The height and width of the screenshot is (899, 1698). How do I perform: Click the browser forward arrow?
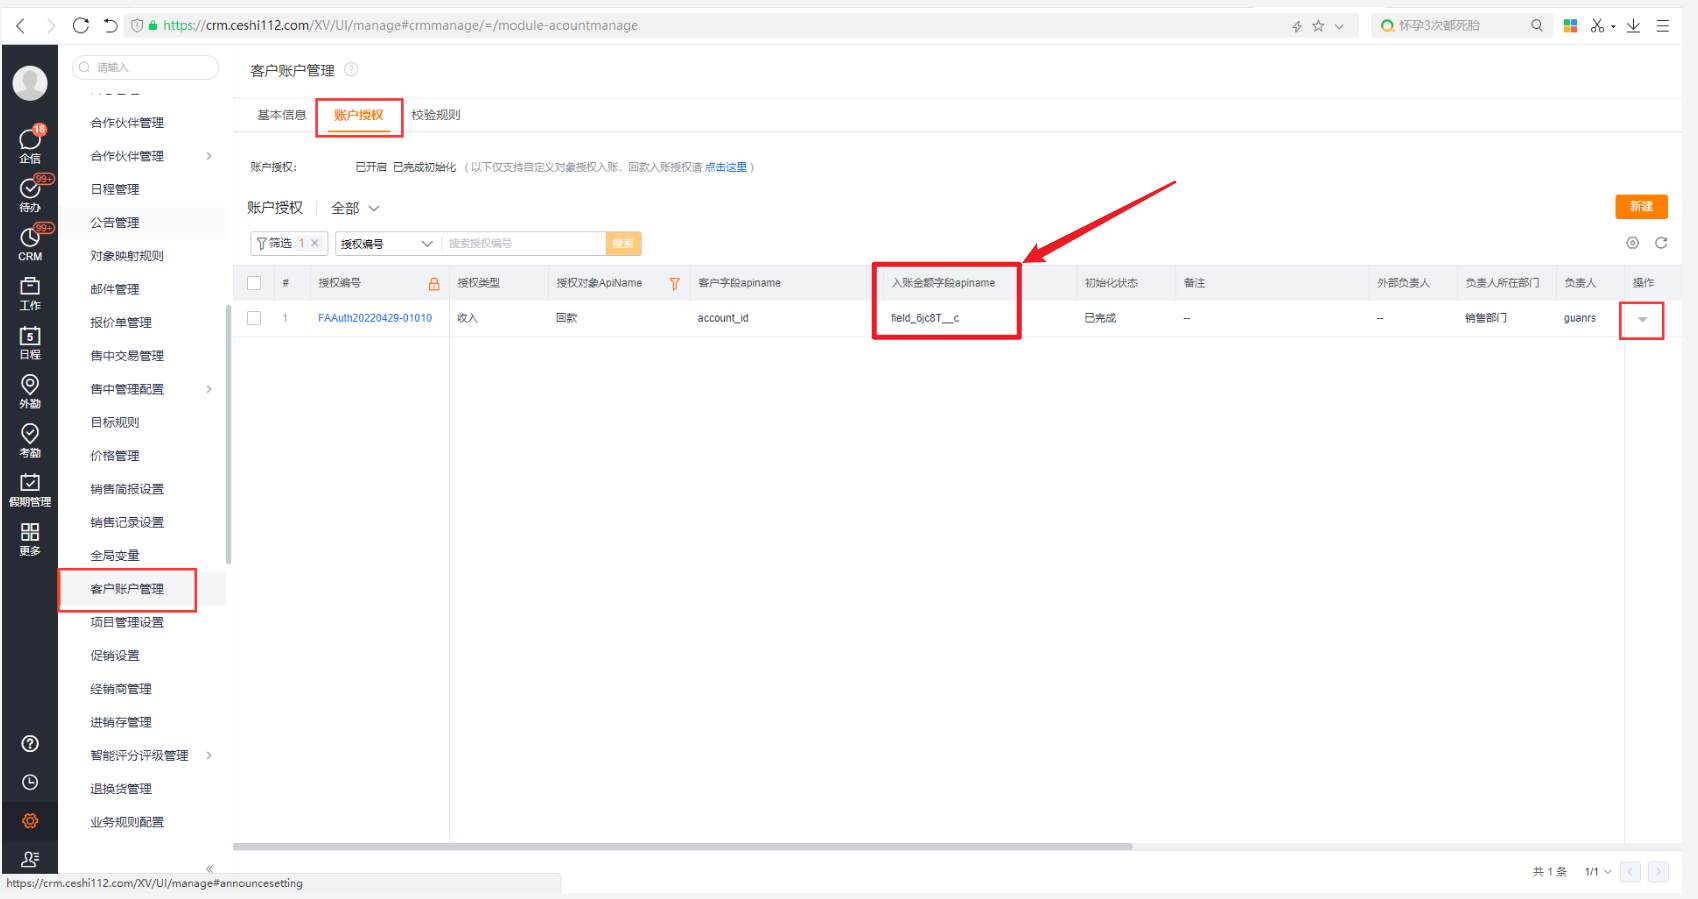[x=50, y=26]
